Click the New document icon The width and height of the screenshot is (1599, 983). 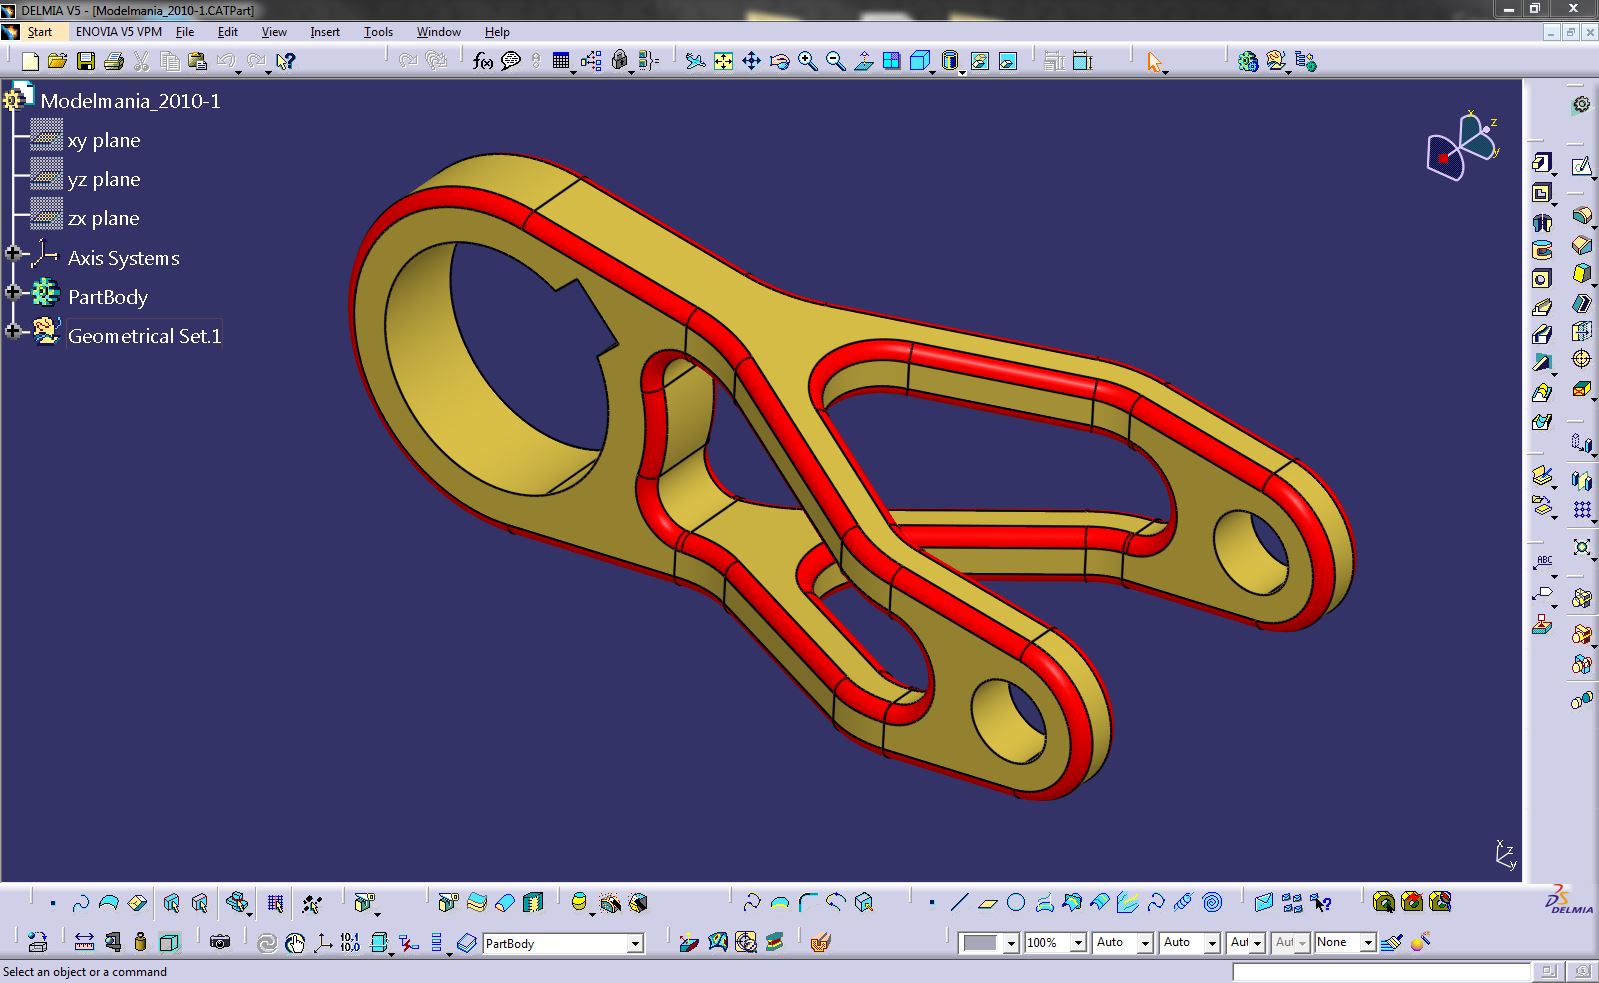(x=30, y=61)
